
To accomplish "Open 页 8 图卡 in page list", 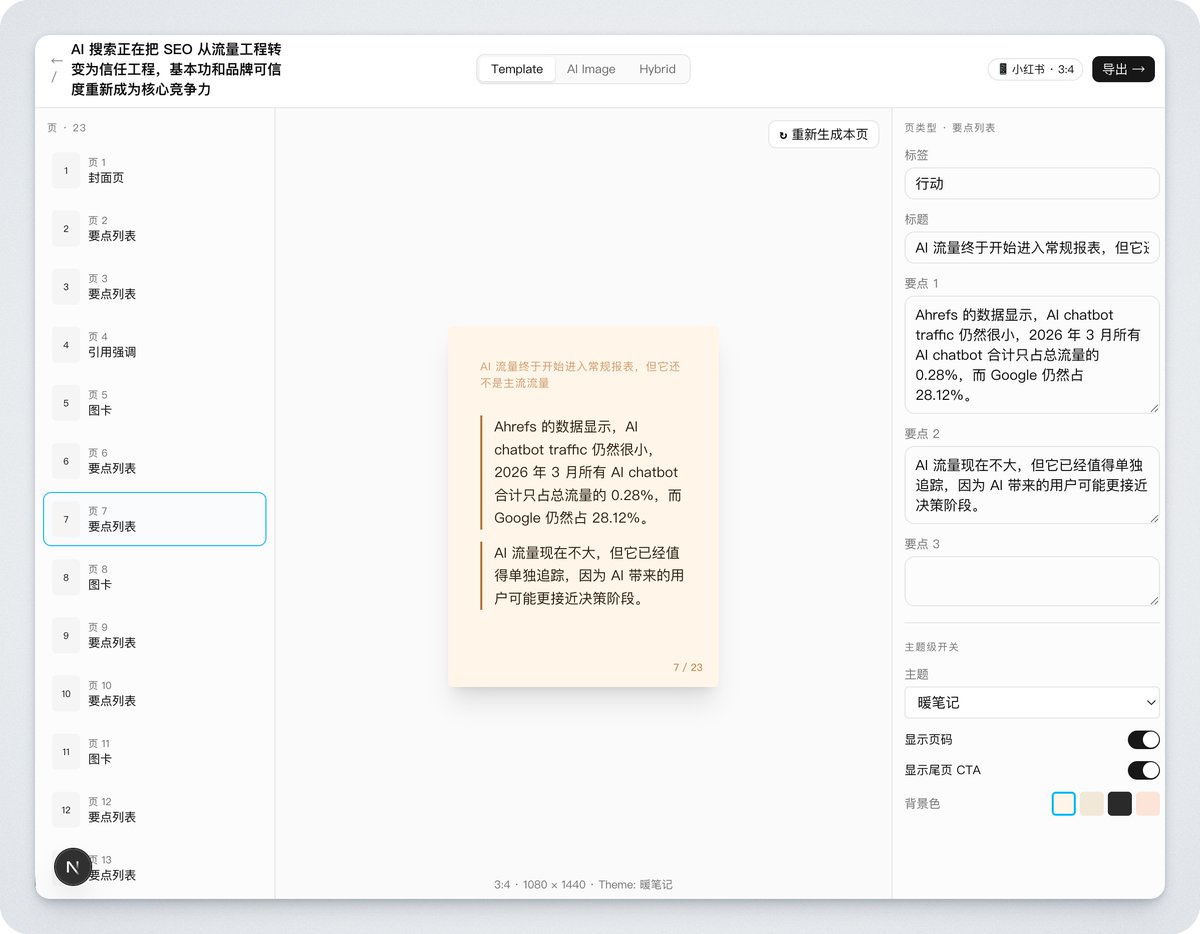I will click(x=155, y=577).
